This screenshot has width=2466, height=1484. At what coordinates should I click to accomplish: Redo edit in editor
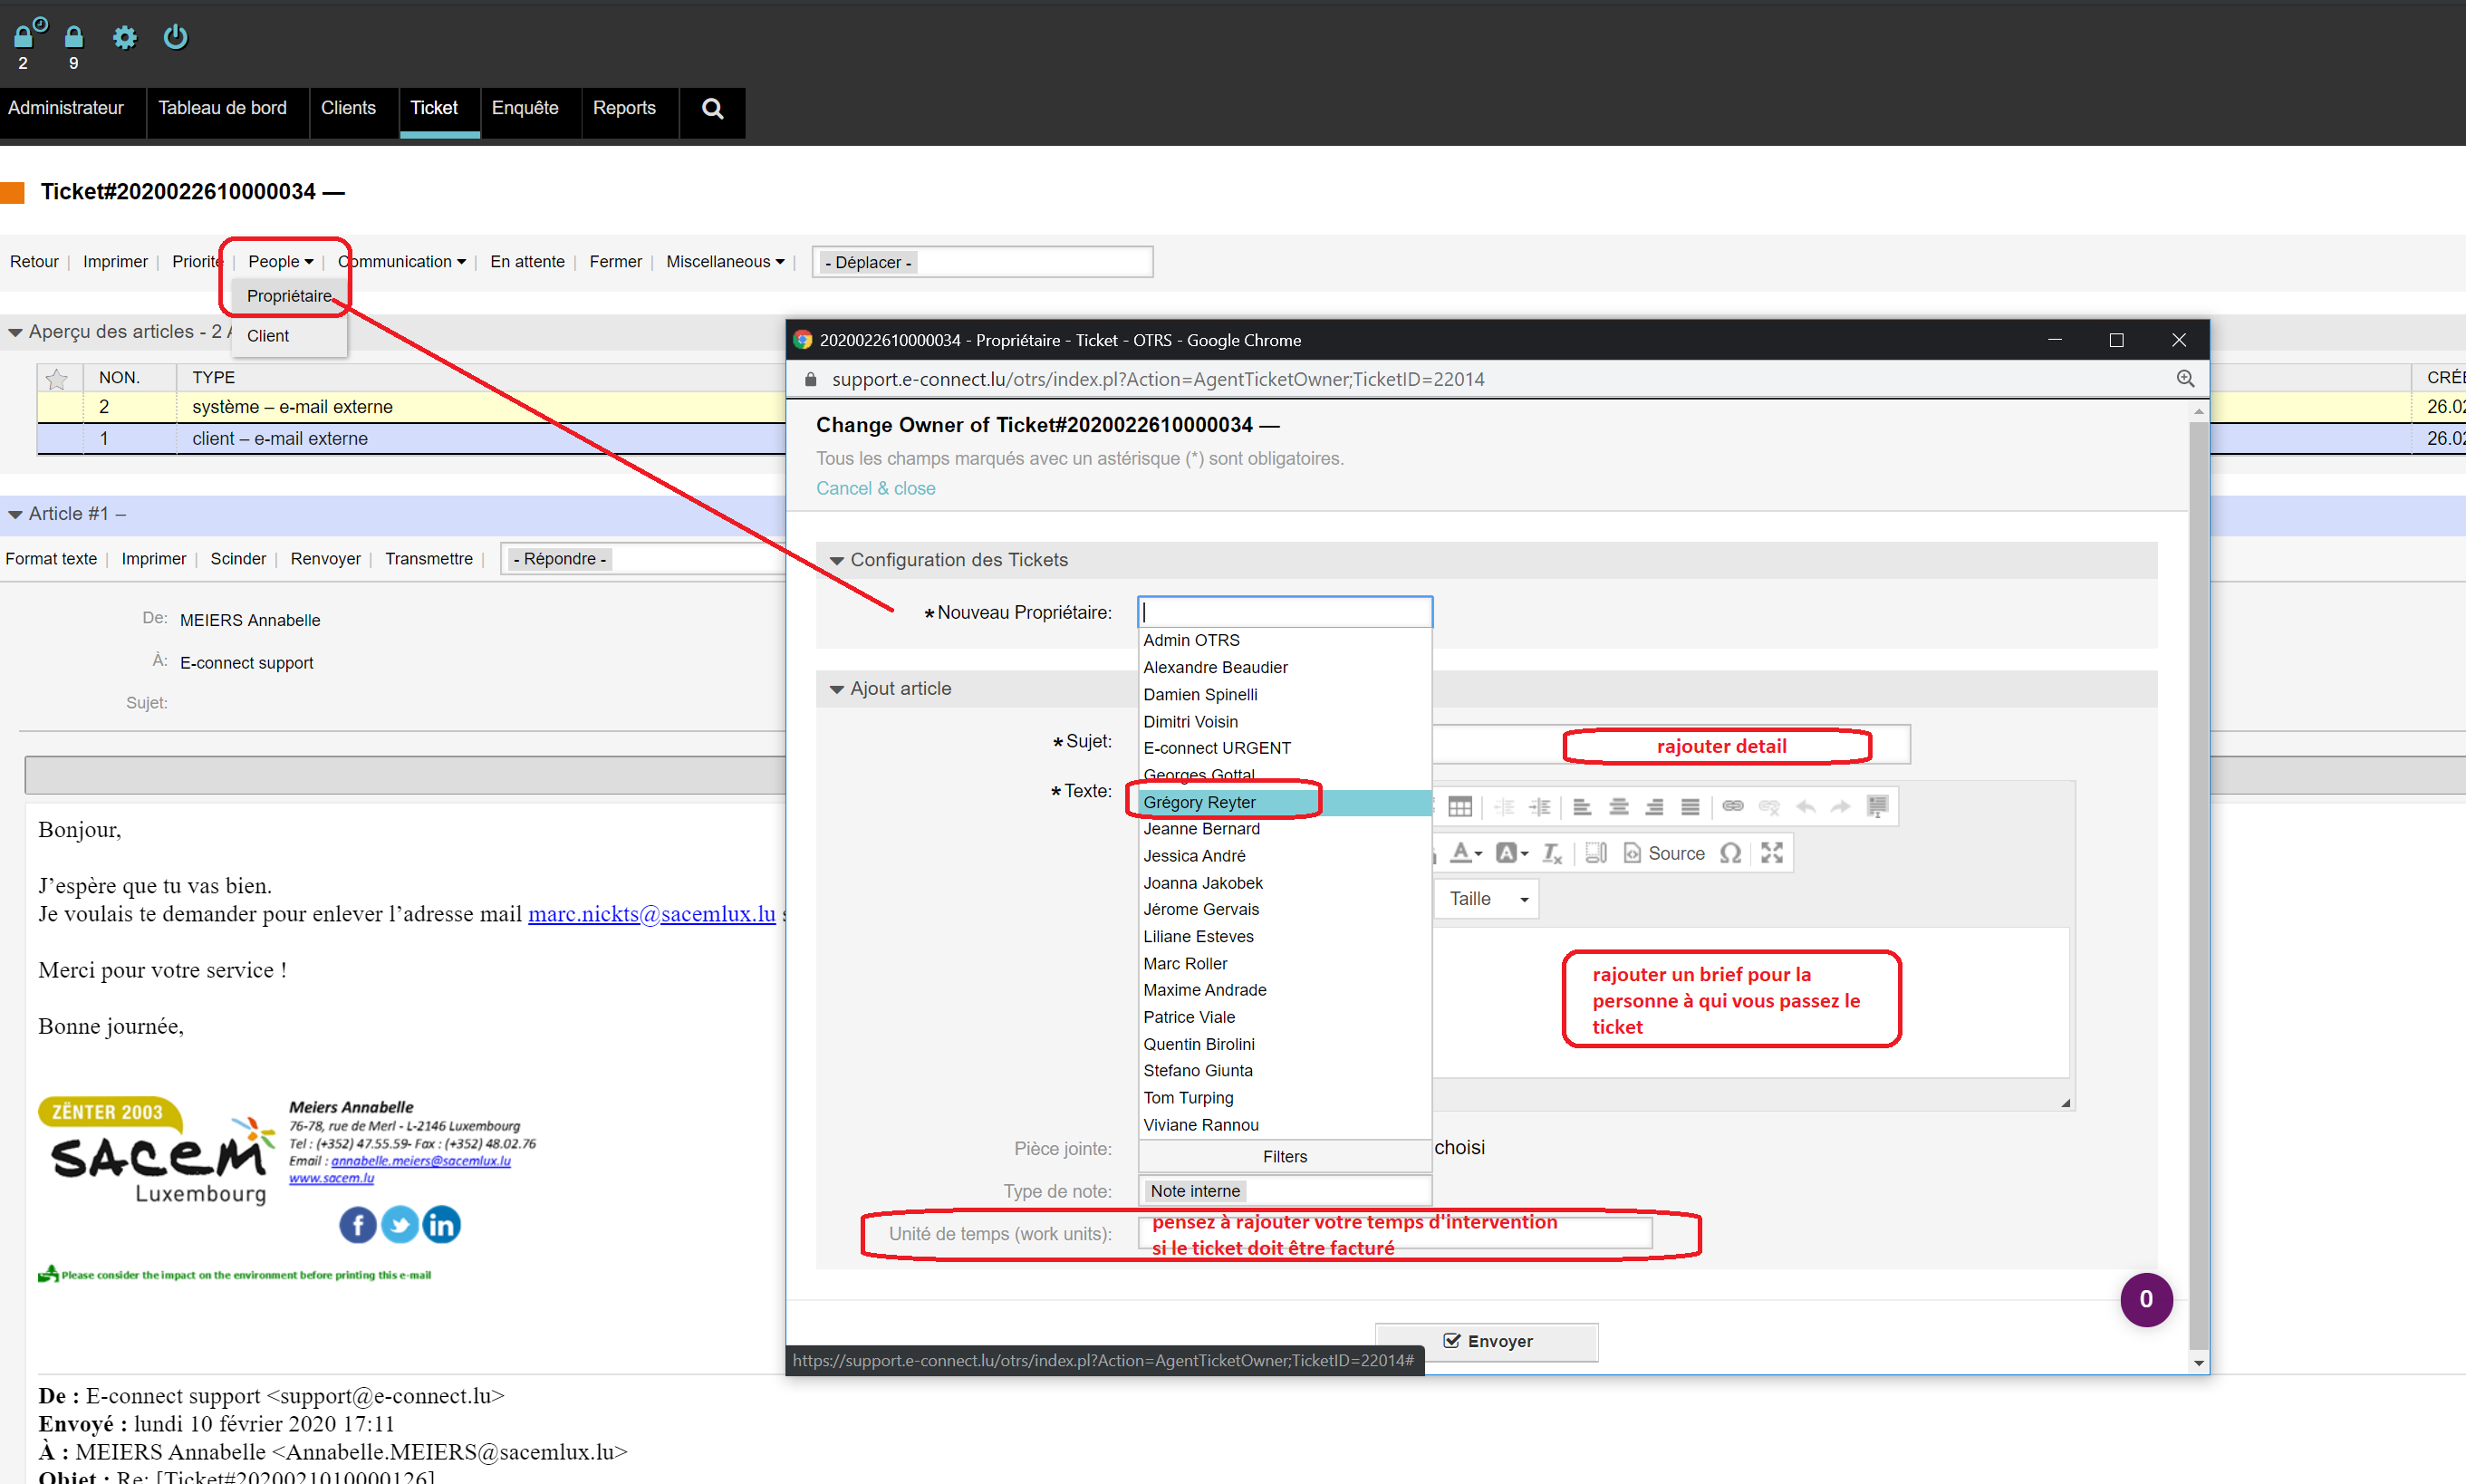(1841, 807)
